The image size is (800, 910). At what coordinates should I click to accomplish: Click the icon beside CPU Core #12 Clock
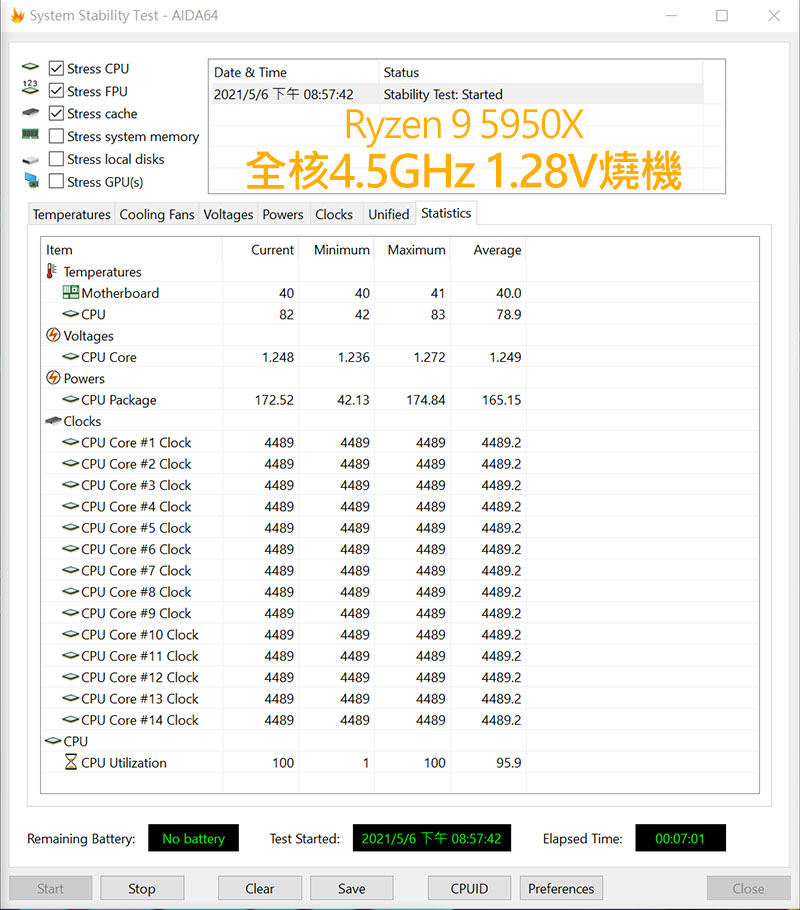point(71,677)
